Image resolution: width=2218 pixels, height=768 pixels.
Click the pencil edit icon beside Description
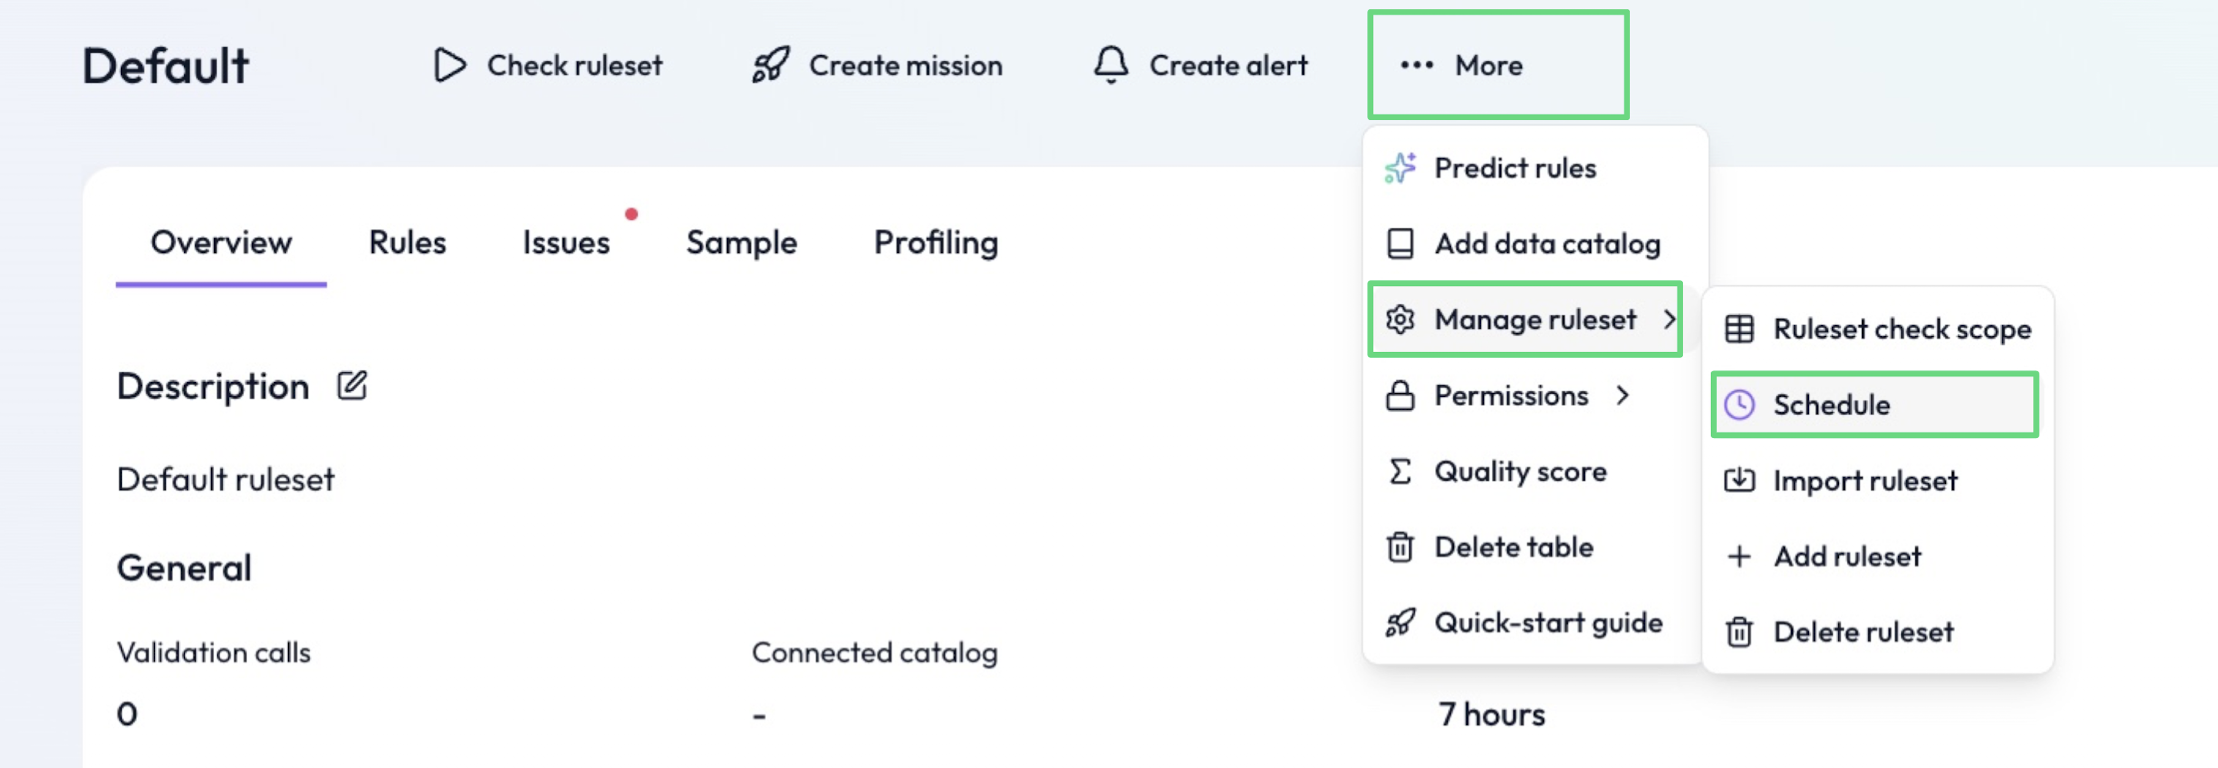(352, 385)
